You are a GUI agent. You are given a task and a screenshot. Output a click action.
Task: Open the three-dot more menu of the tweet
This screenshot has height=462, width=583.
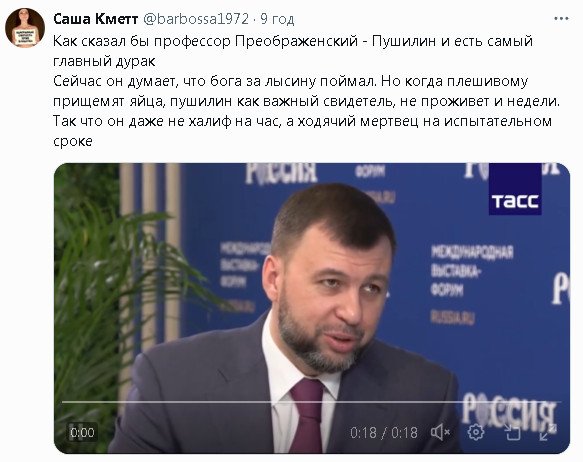561,19
